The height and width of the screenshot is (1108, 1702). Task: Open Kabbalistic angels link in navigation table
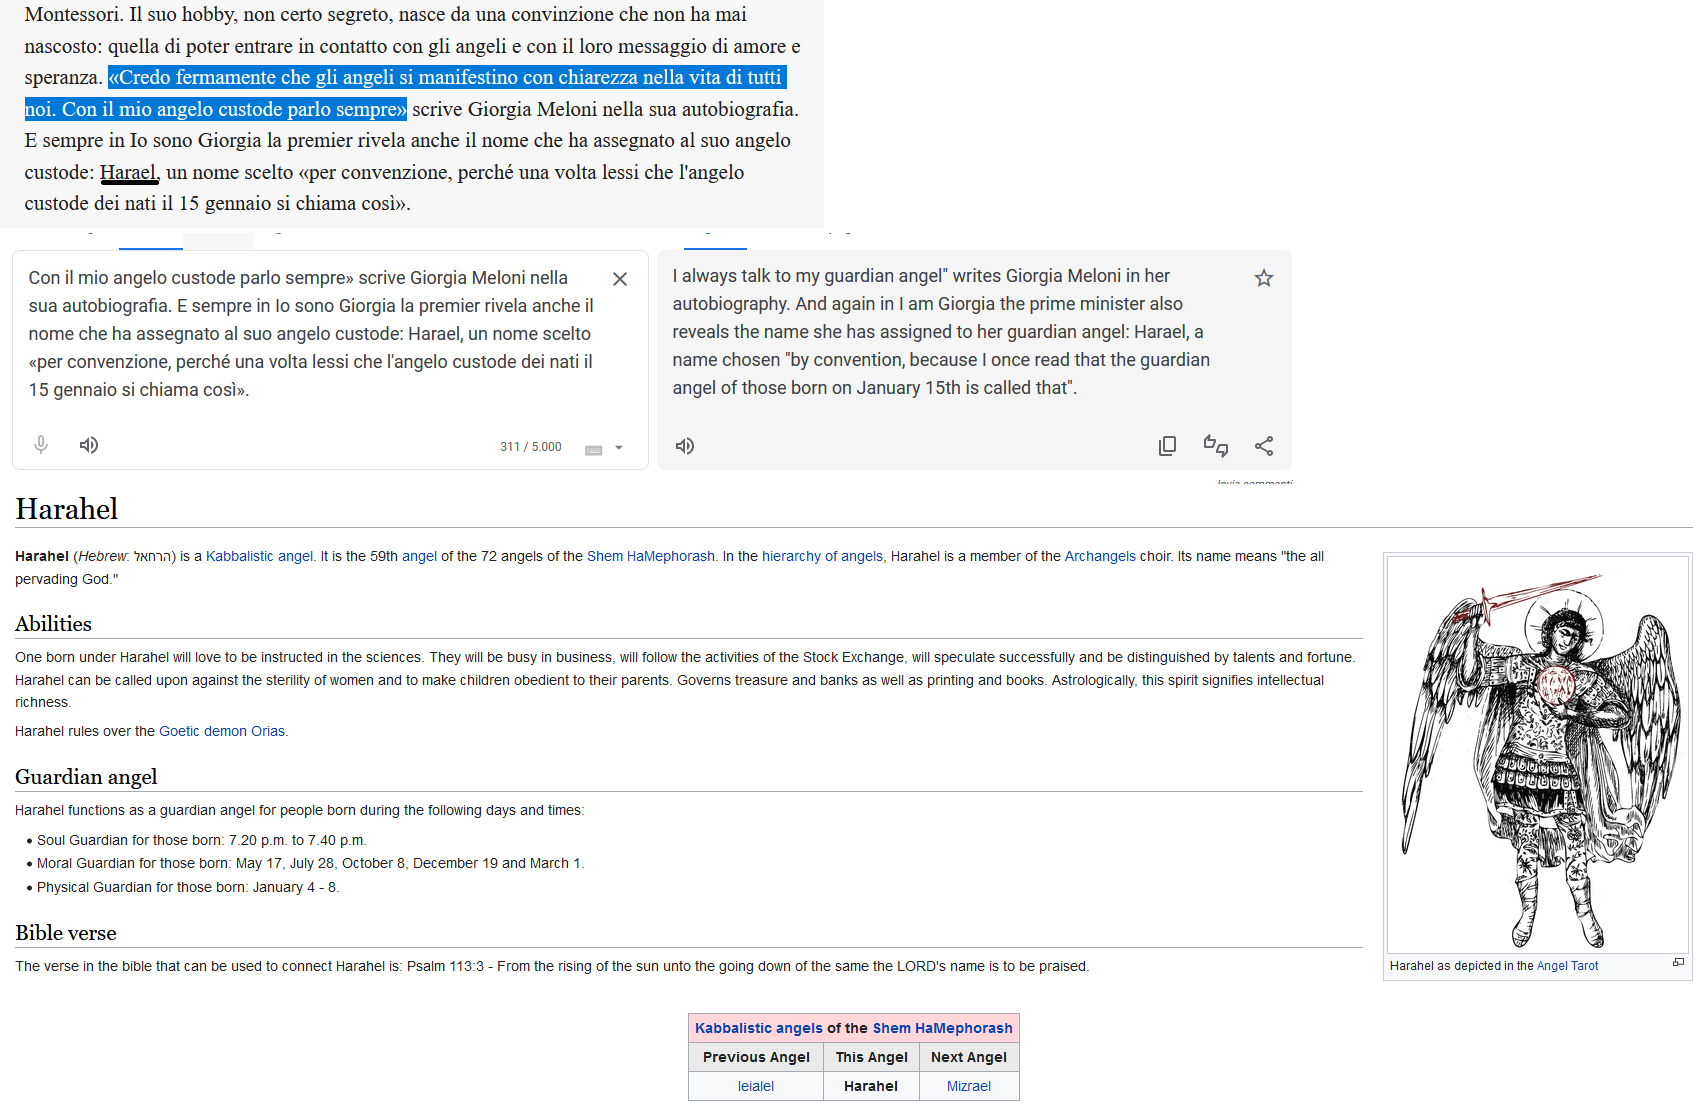pyautogui.click(x=759, y=1028)
